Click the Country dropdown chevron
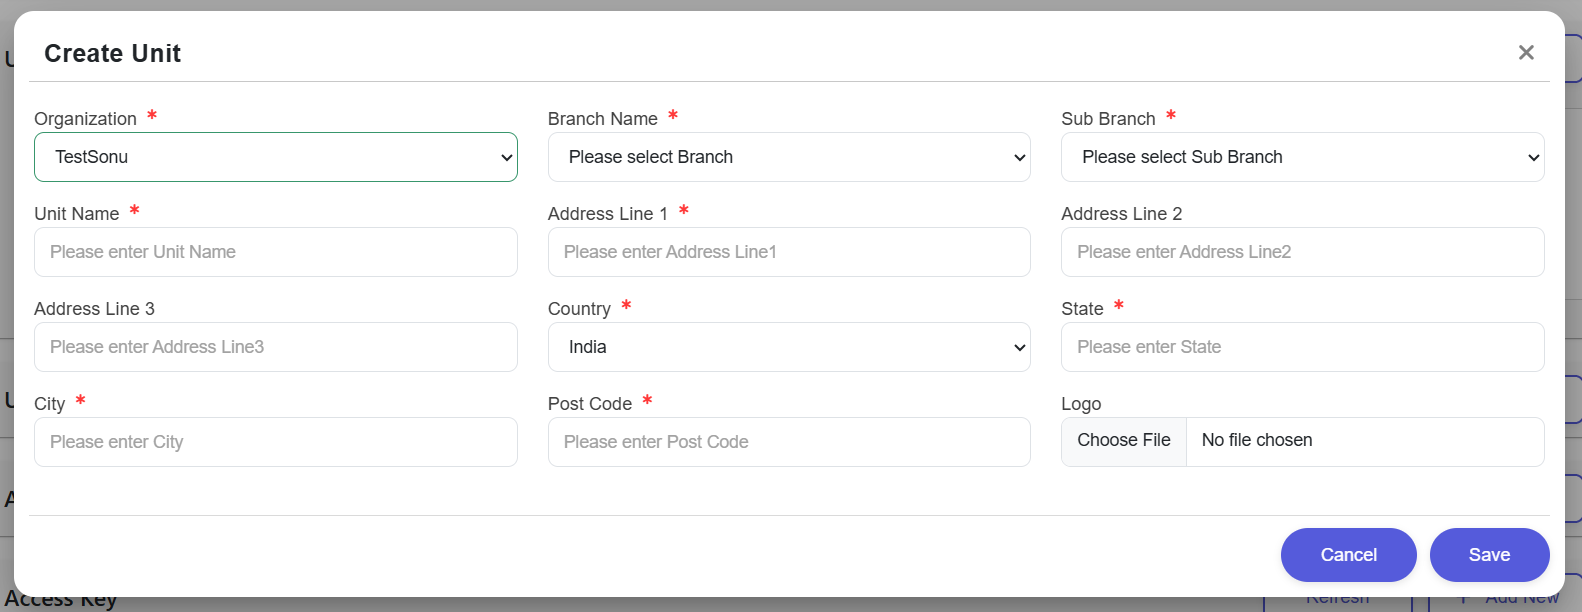The image size is (1582, 612). click(1019, 348)
